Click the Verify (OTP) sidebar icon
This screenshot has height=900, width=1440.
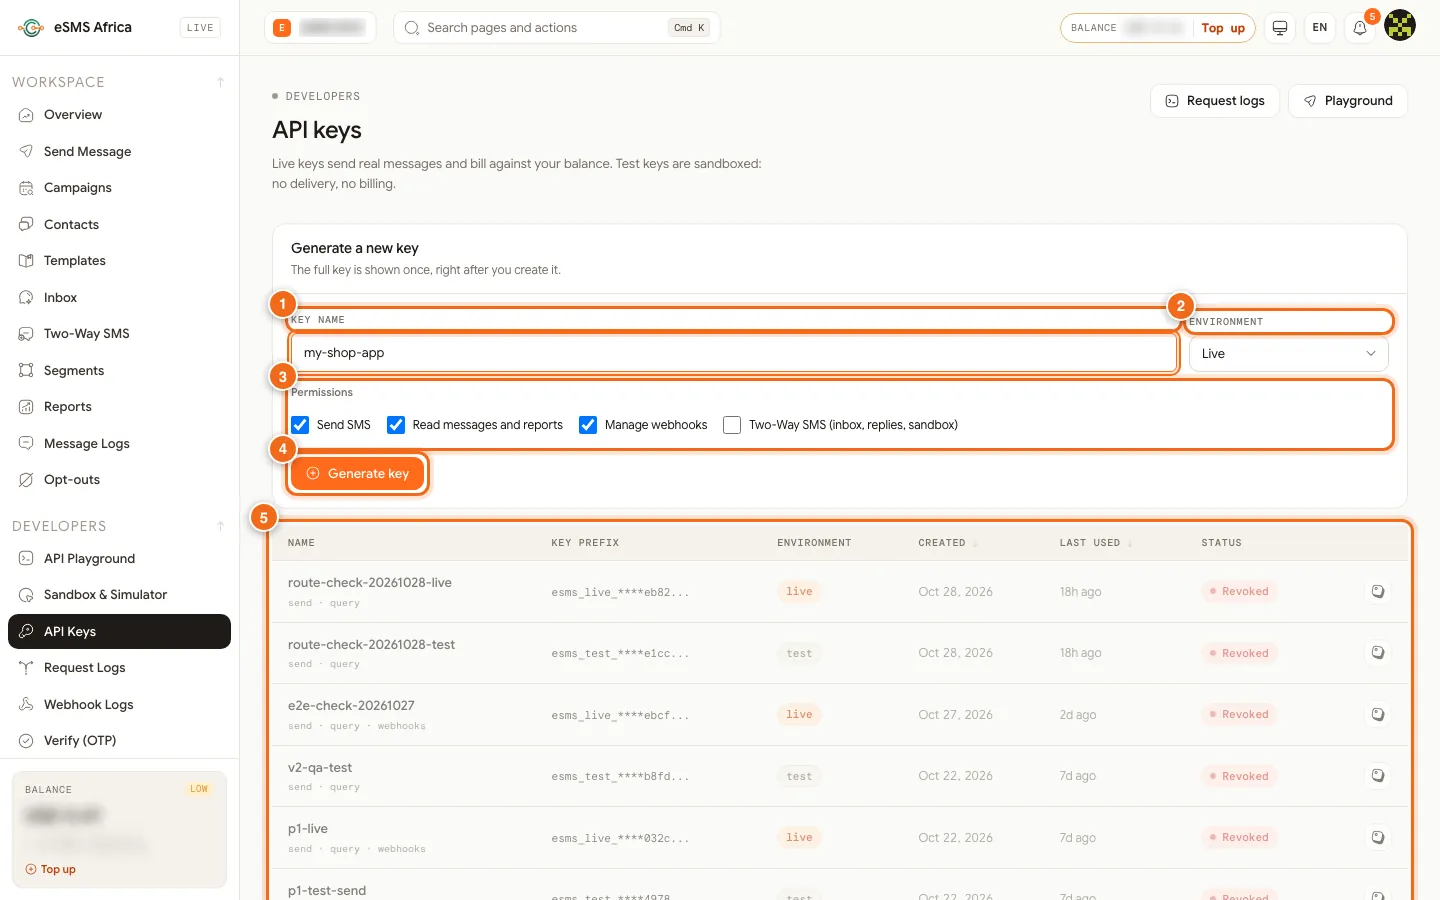tap(26, 741)
